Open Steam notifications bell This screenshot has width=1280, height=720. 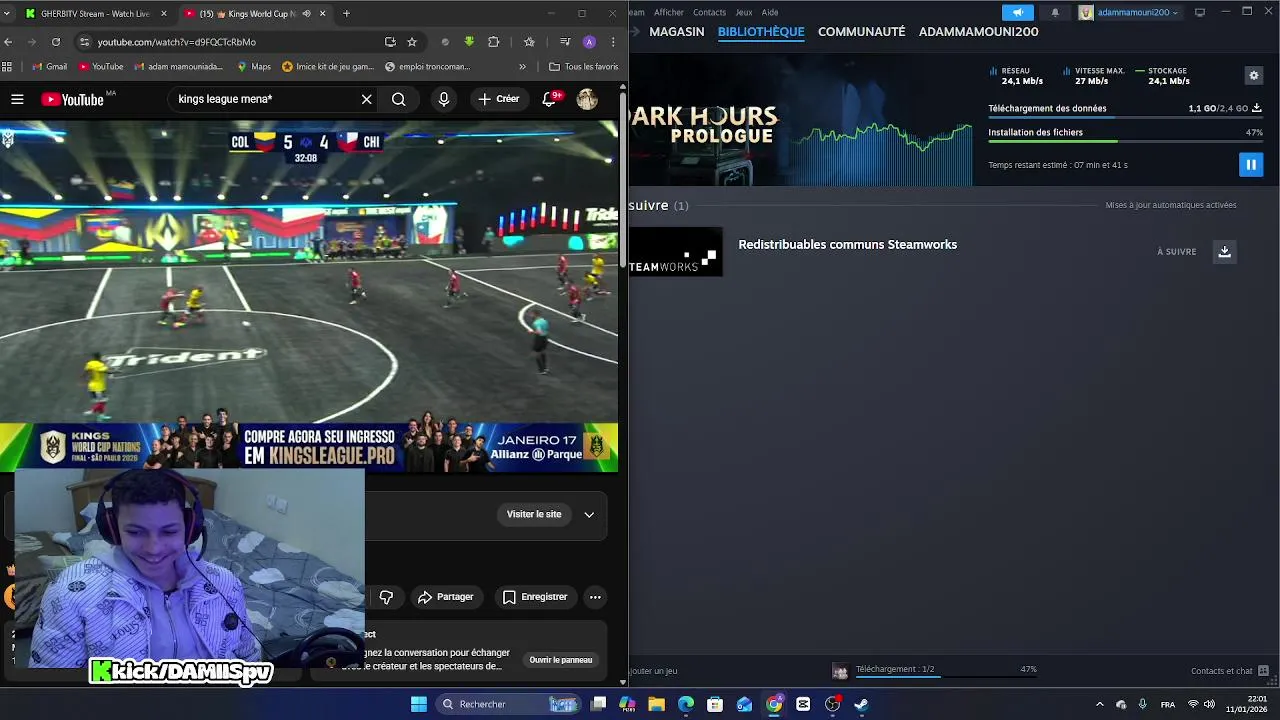pos(1055,12)
